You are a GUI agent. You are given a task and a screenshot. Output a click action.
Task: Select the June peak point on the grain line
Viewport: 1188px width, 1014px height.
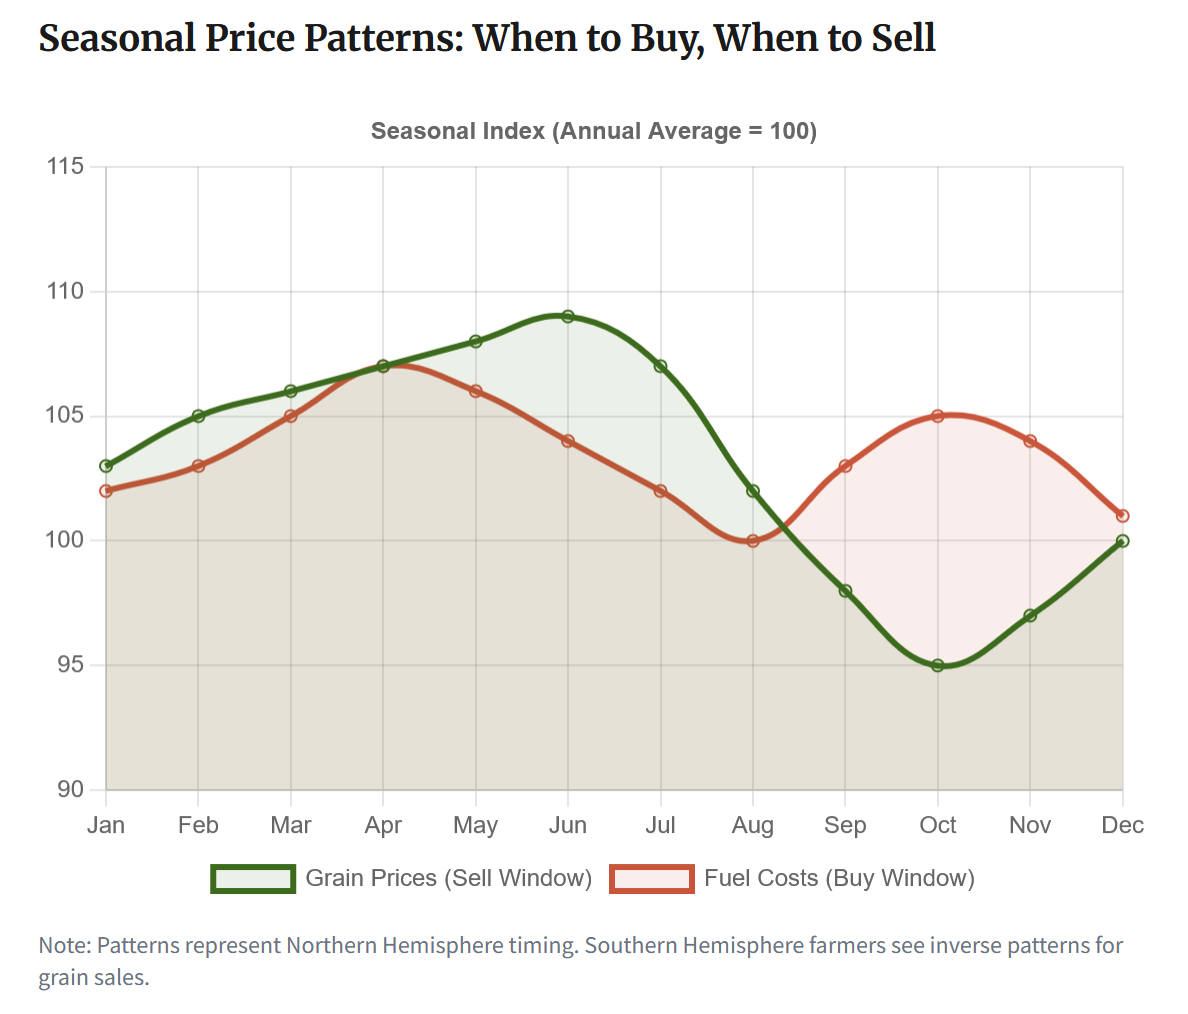coord(568,316)
